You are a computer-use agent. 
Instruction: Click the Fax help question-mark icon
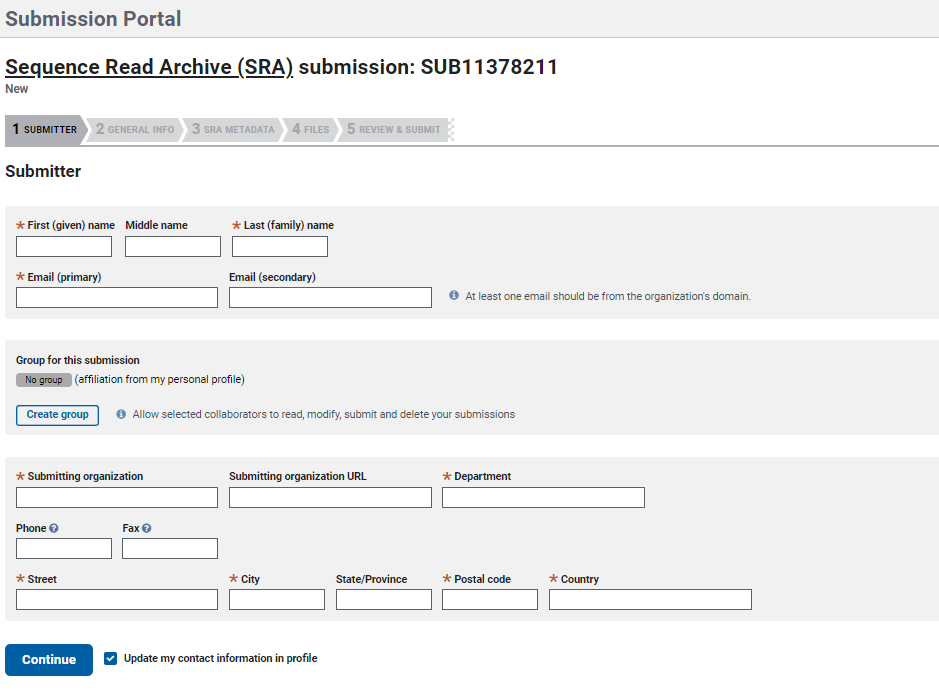pos(147,528)
